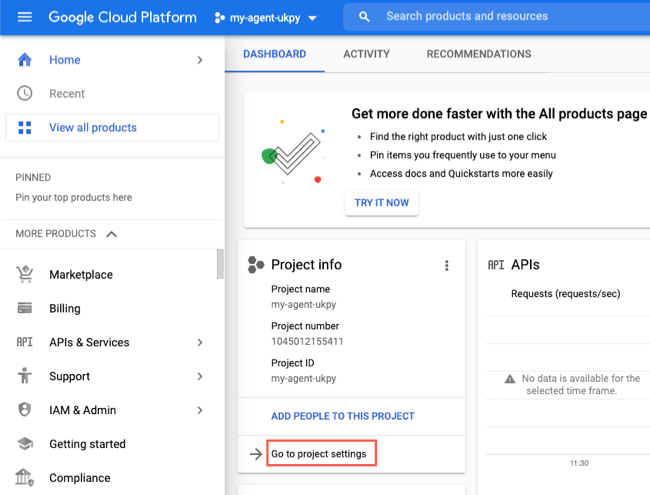Click the APIs & Services API icon

click(24, 342)
